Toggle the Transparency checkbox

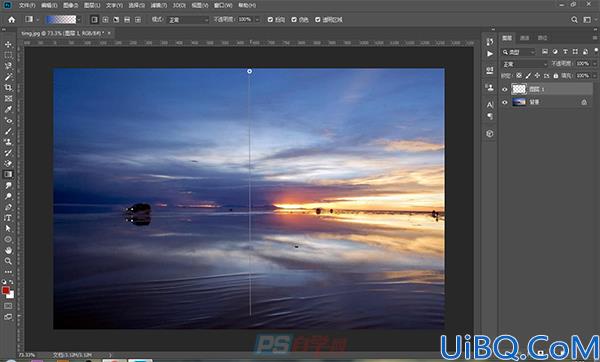click(x=318, y=20)
